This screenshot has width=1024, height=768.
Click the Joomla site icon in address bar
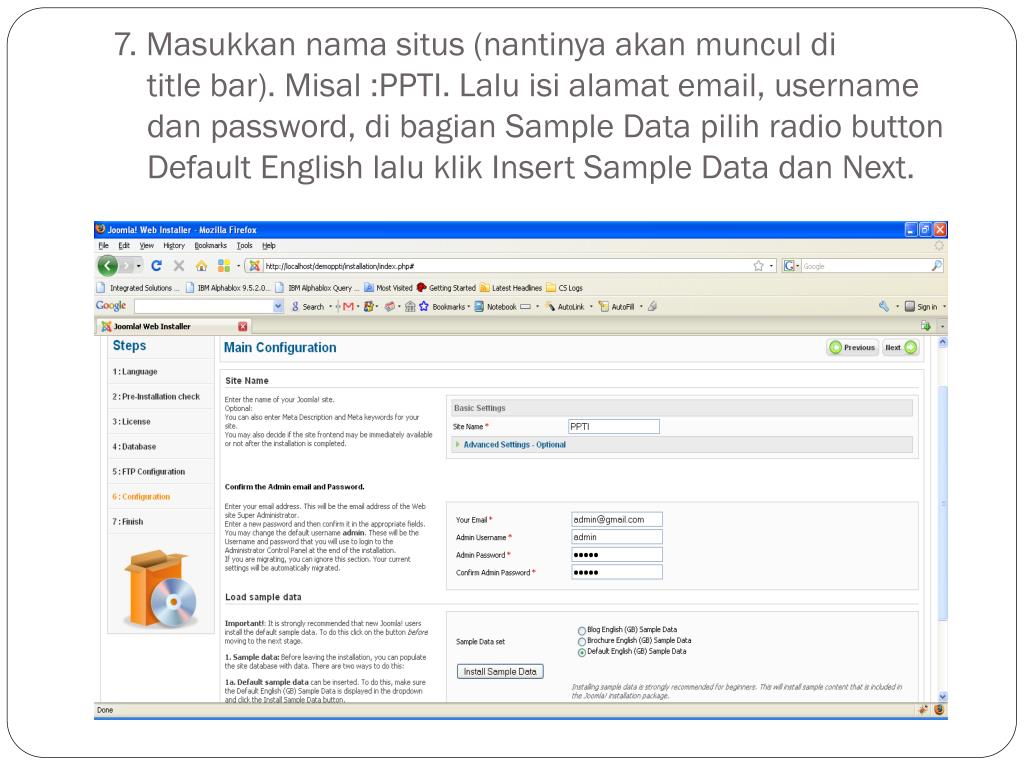coord(255,266)
